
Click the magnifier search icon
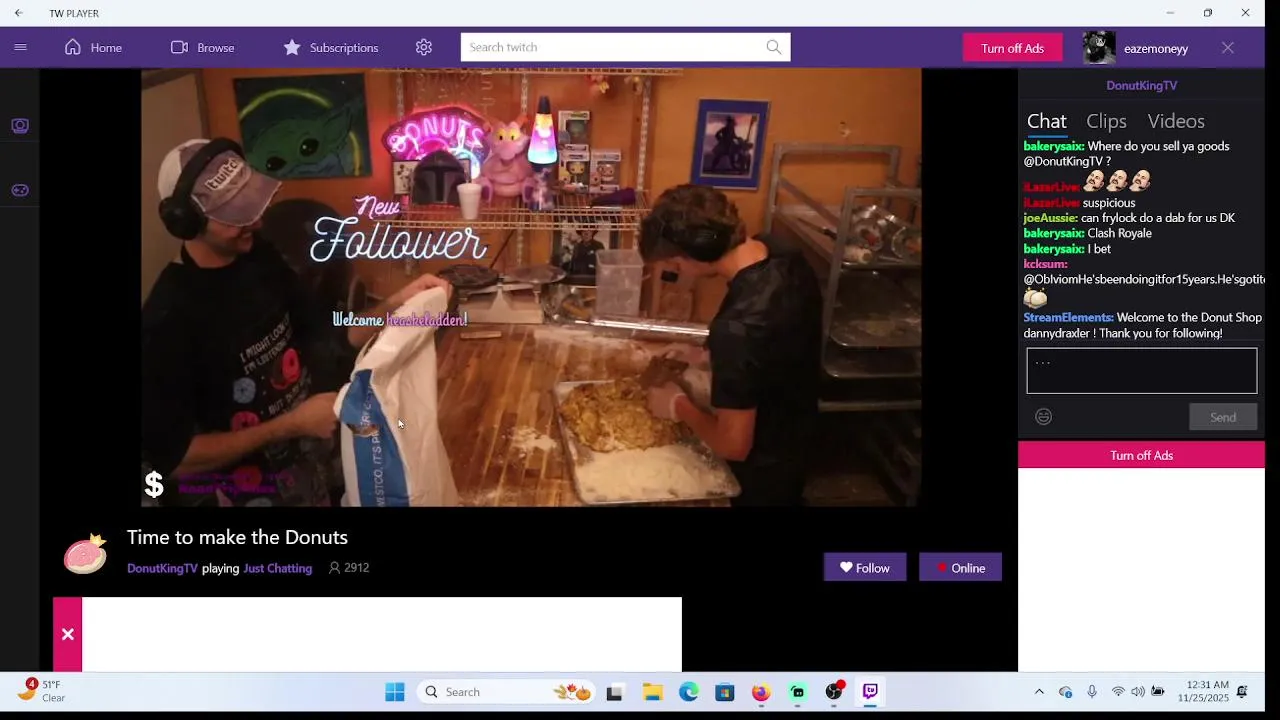774,47
